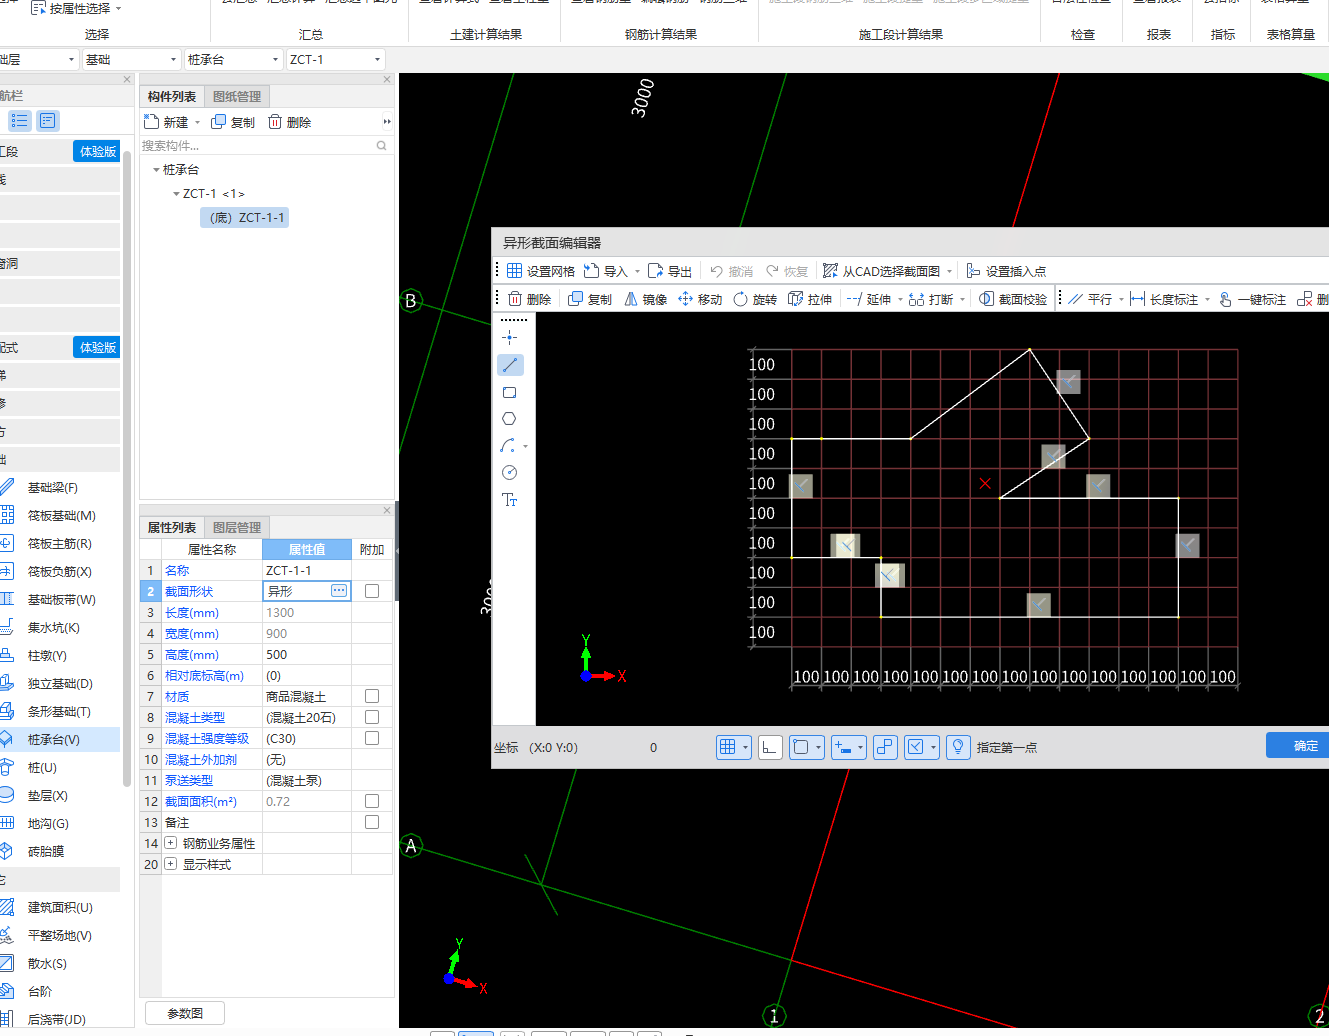Select the polygon drawing tool
1329x1036 pixels.
click(x=510, y=419)
